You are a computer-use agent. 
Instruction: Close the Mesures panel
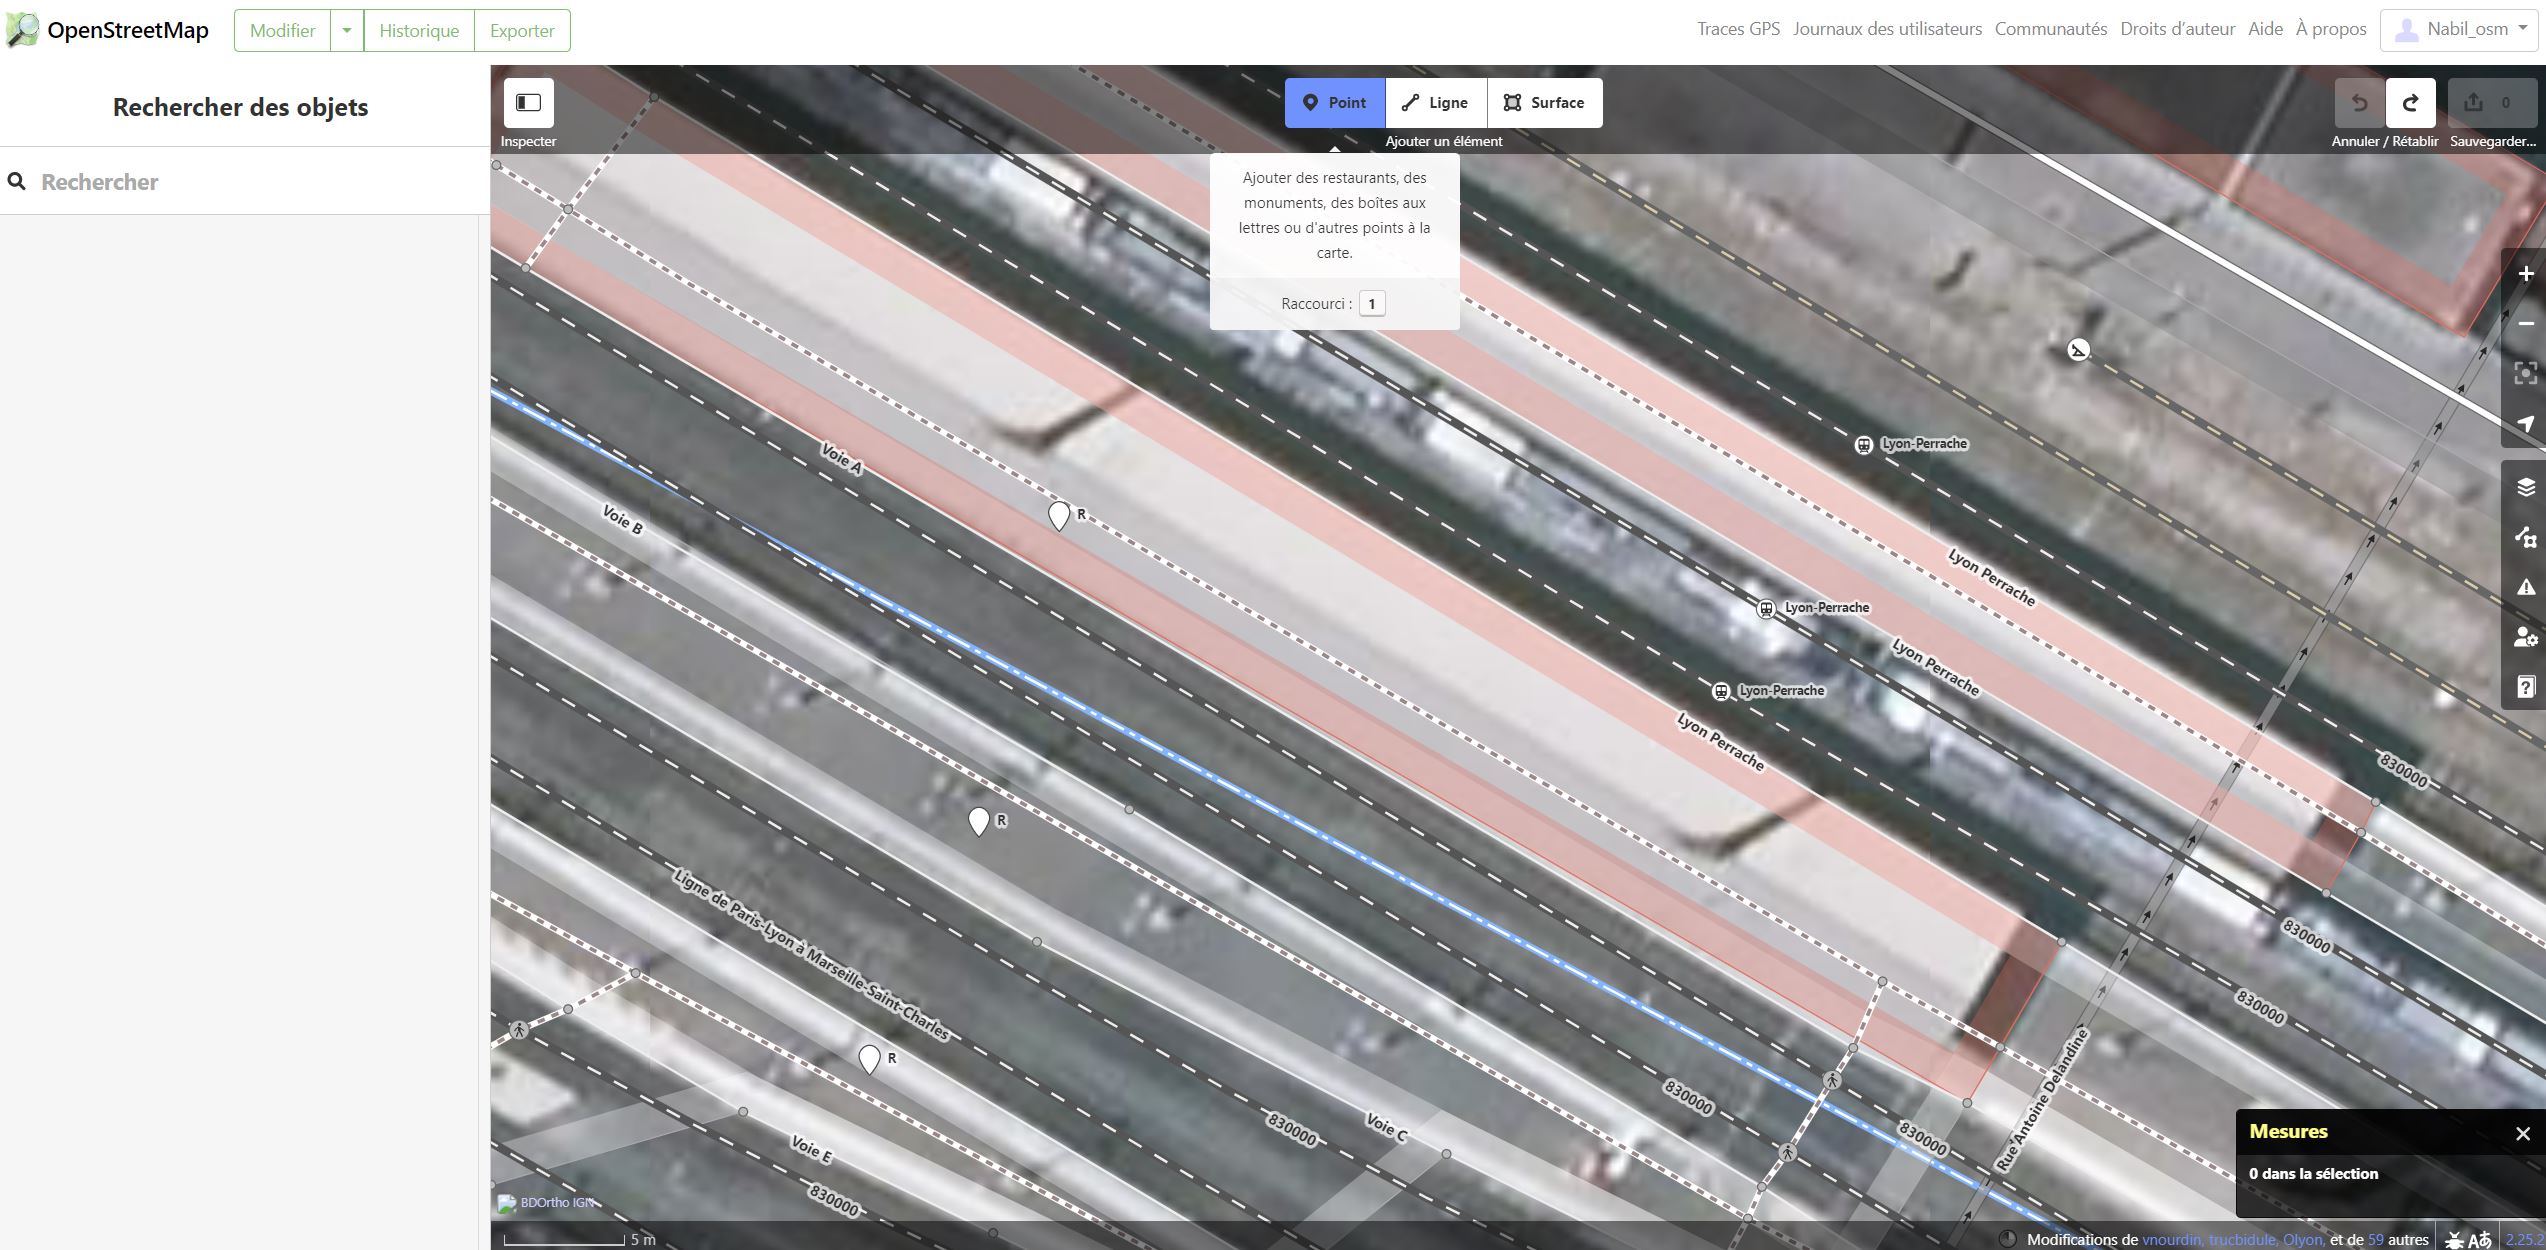[2523, 1134]
